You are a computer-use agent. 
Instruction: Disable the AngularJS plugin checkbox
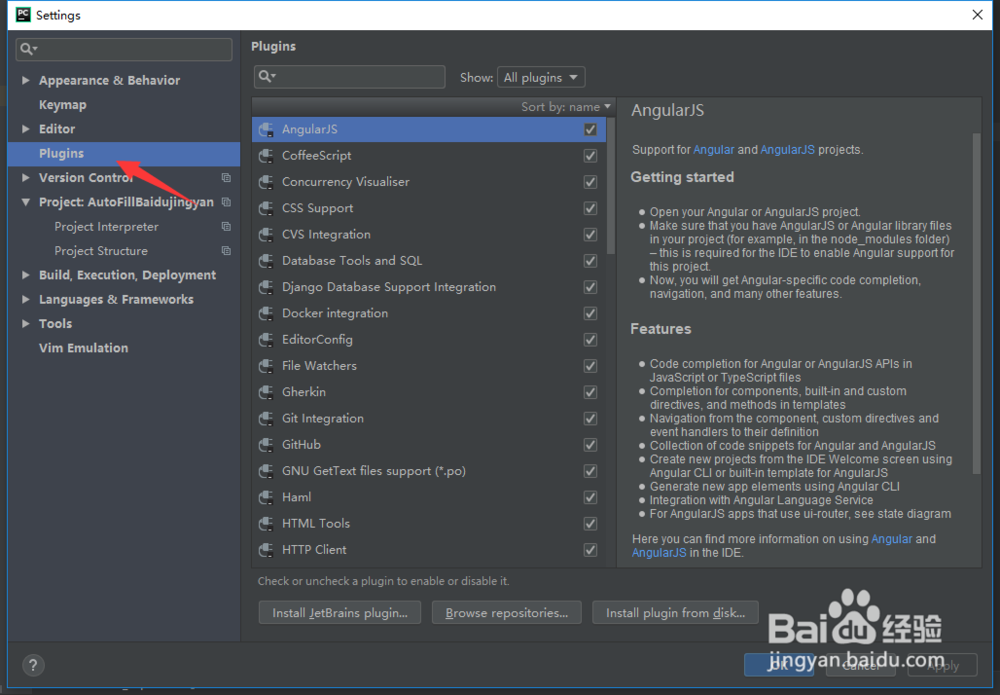591,129
